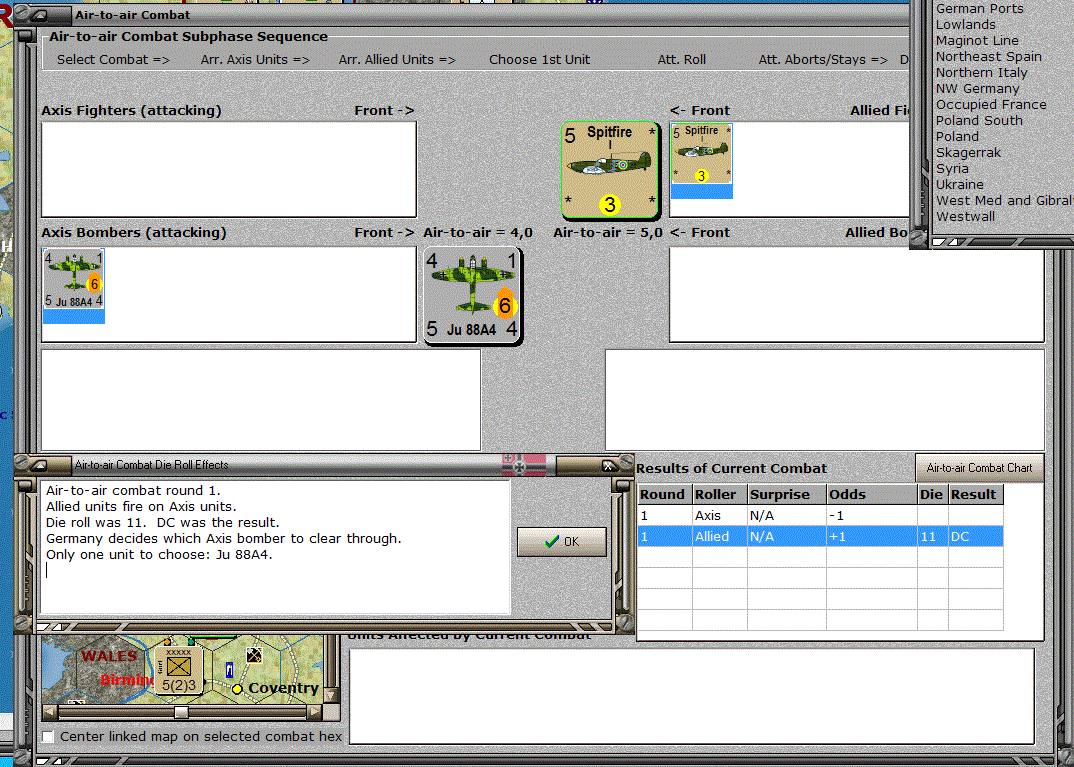The width and height of the screenshot is (1074, 767).
Task: Click the Surprise column header
Action: click(x=786, y=494)
